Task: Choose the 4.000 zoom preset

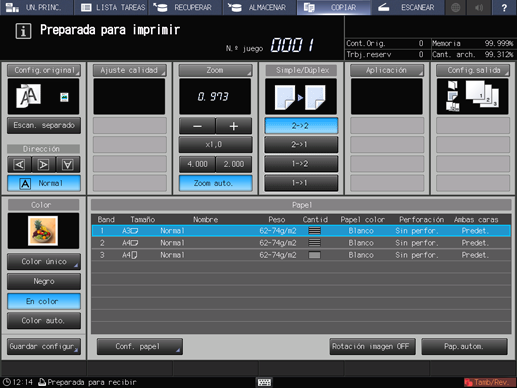Action: (x=197, y=164)
